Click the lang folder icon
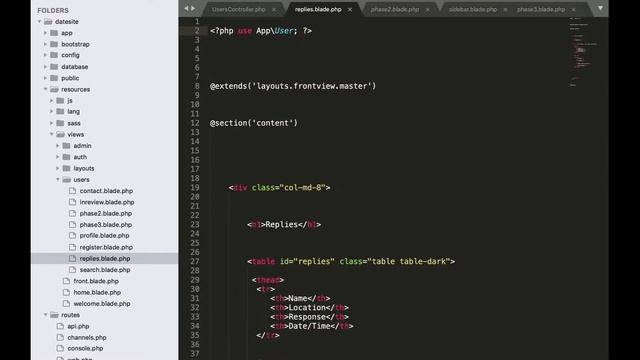This screenshot has width=640, height=360. [x=60, y=111]
